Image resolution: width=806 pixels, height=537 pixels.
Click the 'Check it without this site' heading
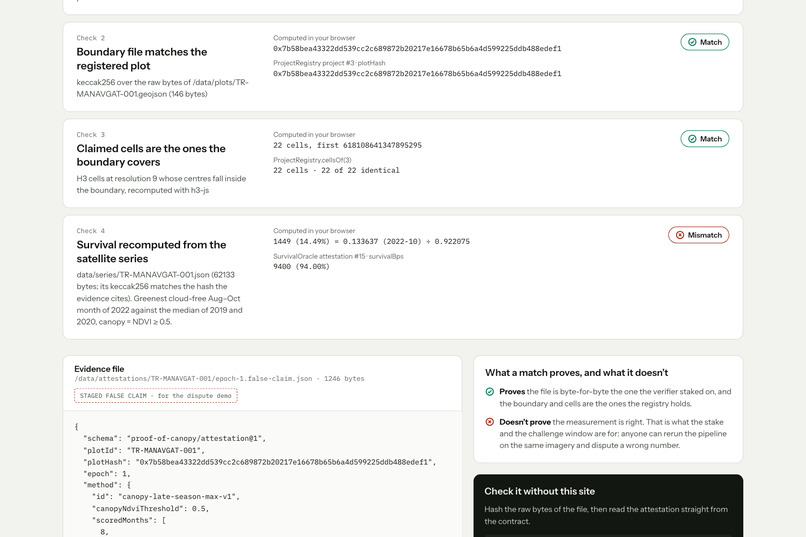(x=540, y=491)
